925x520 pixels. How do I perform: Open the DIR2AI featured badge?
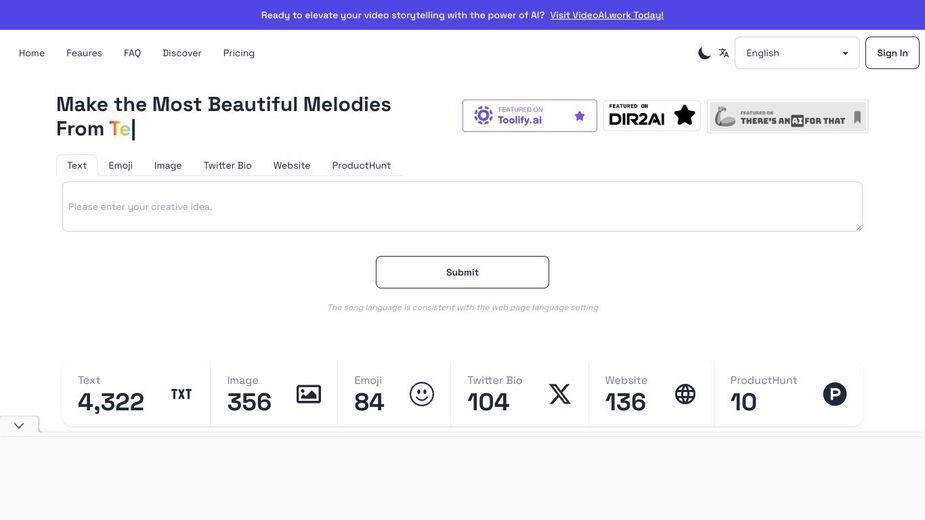pyautogui.click(x=651, y=116)
